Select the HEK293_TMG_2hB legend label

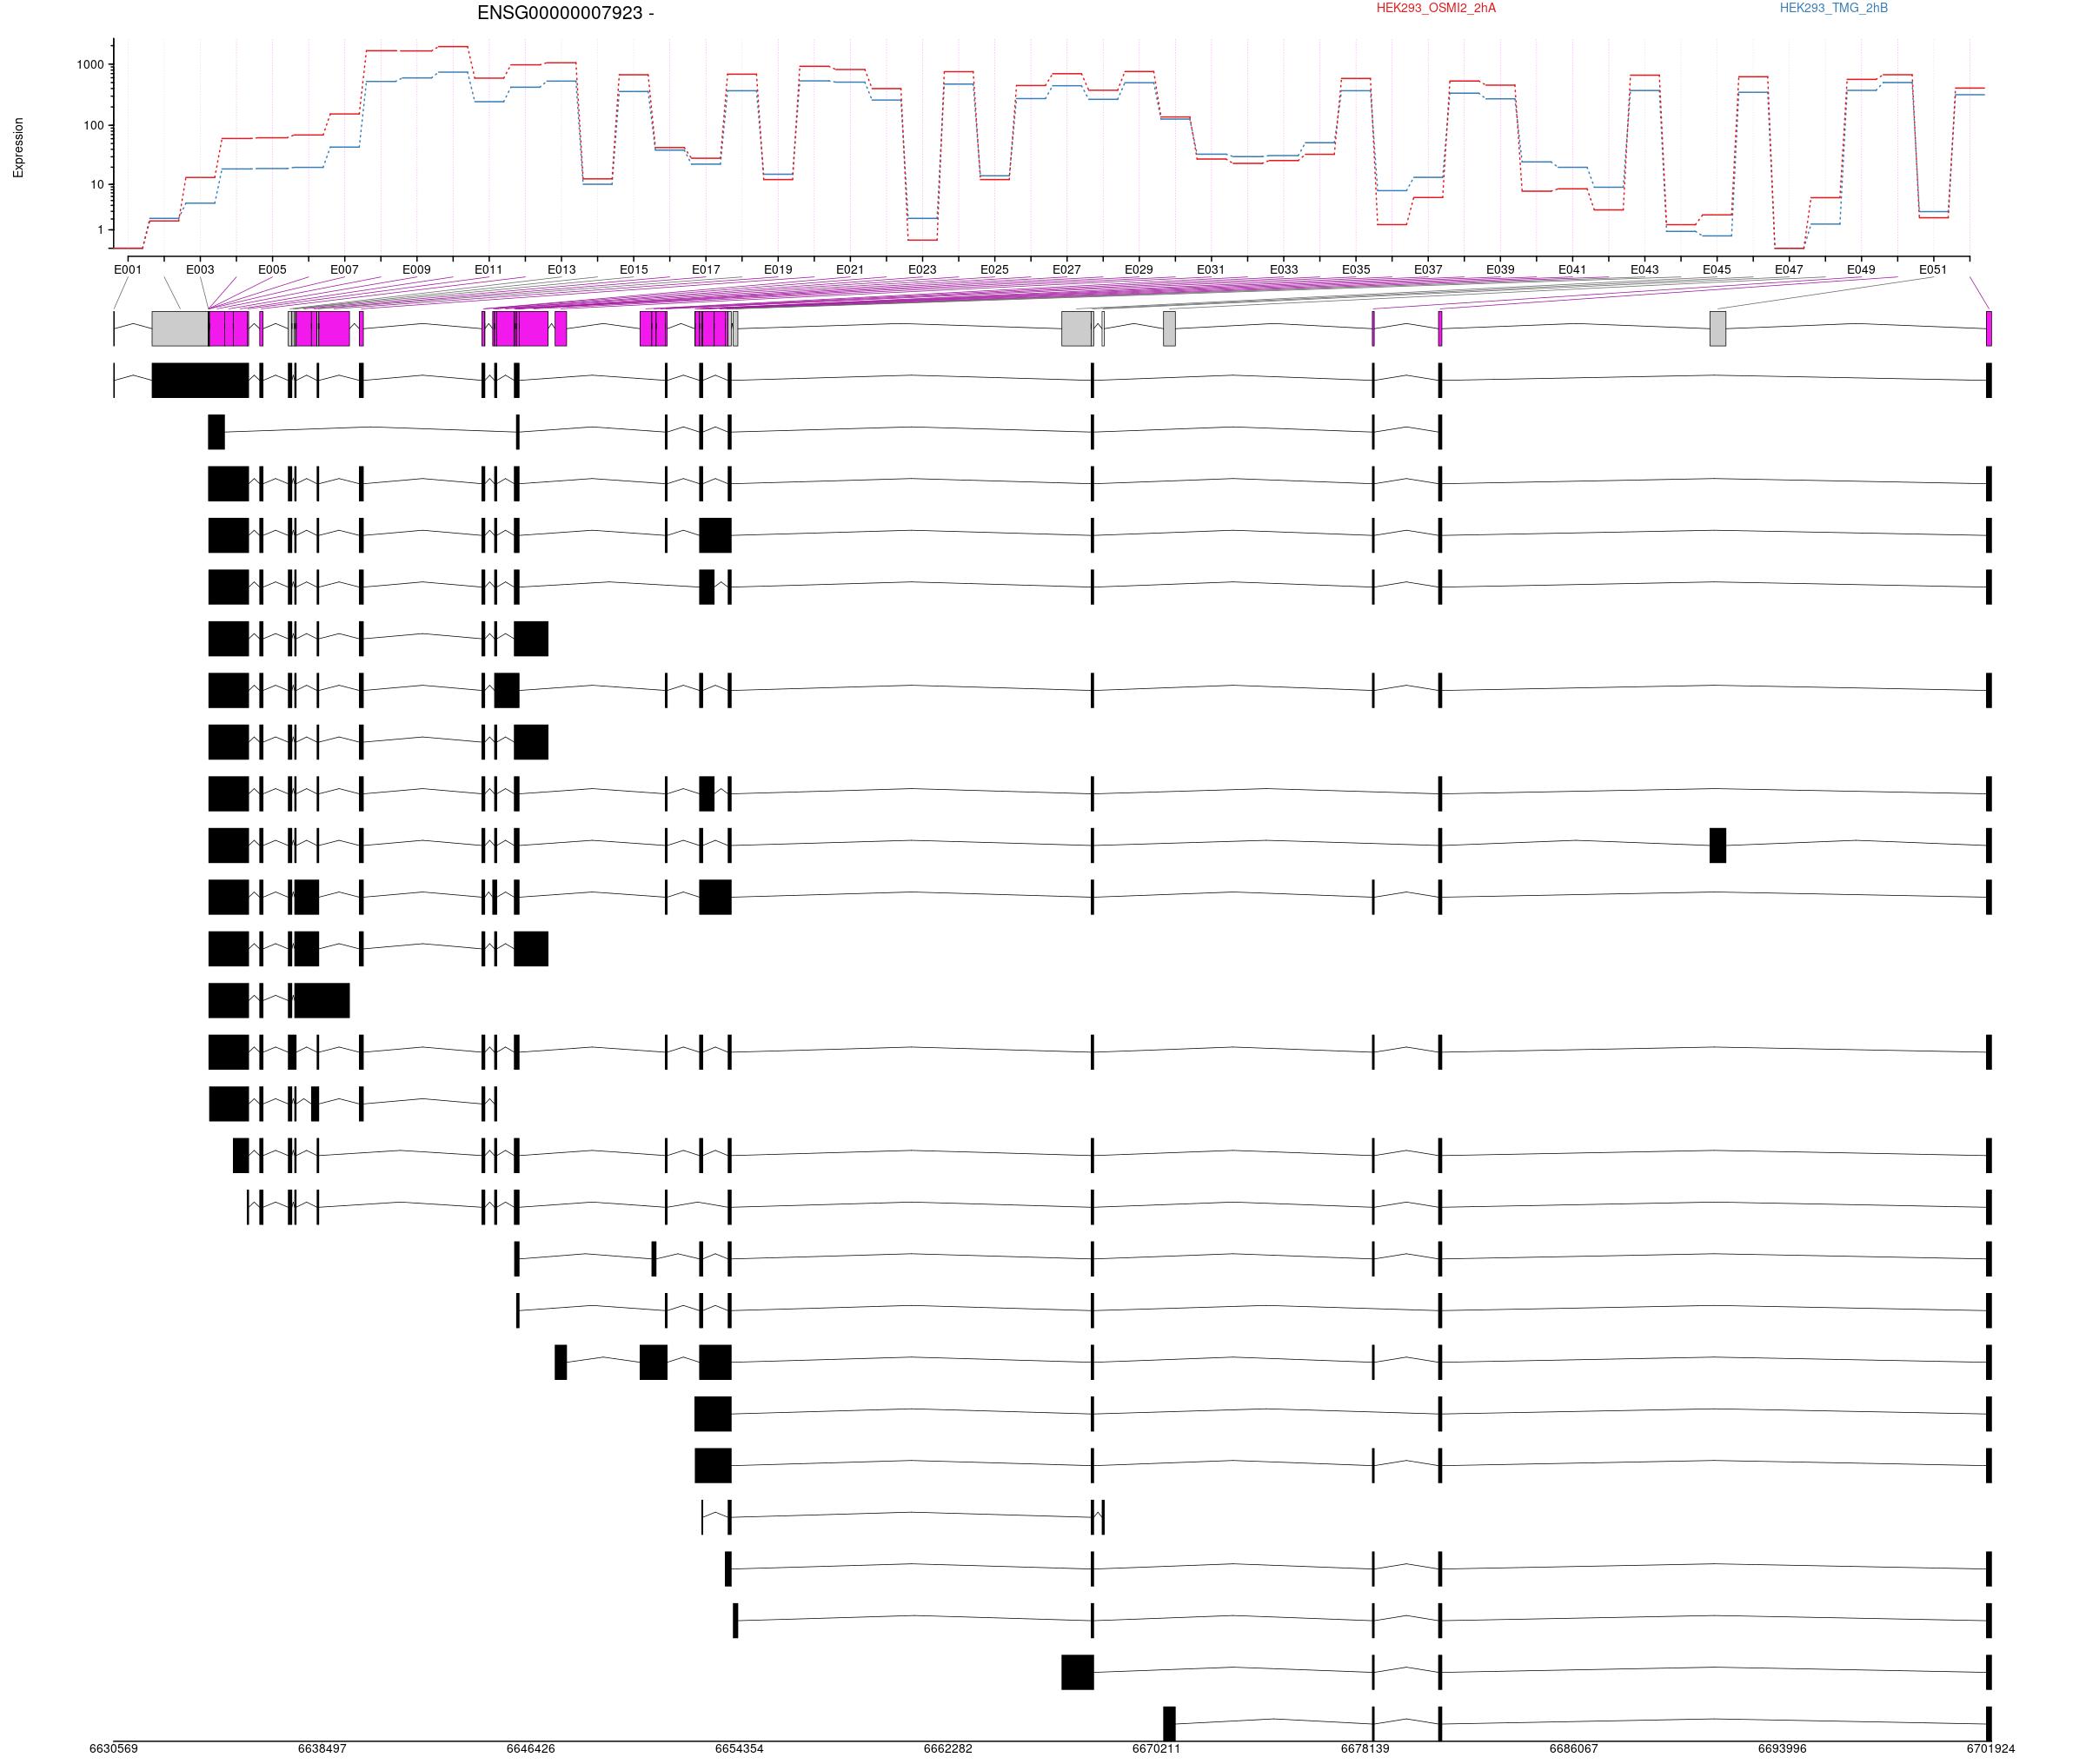point(1833,8)
